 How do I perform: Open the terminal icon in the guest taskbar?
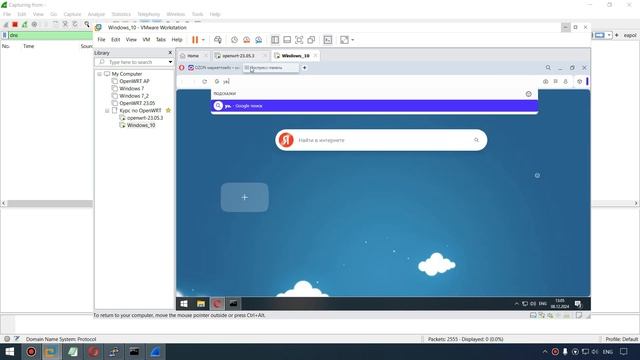tap(233, 304)
